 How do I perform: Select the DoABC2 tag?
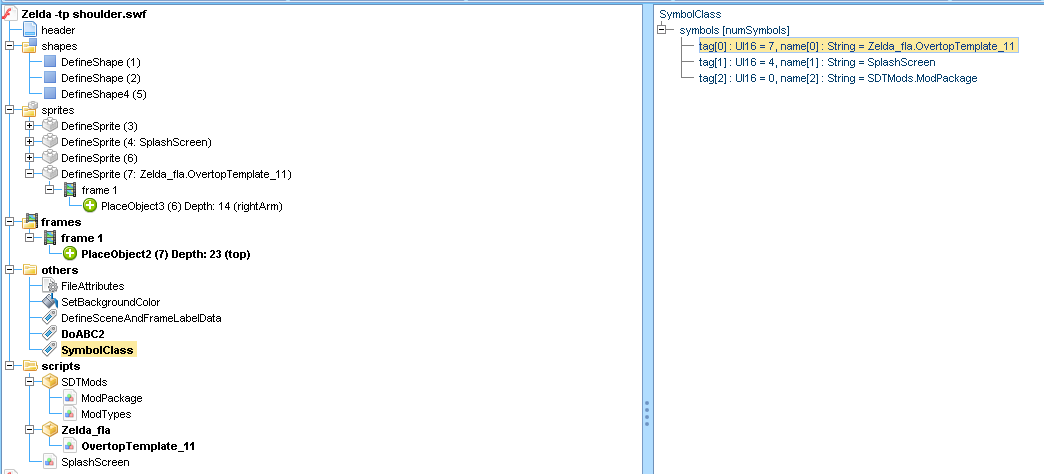click(x=83, y=334)
